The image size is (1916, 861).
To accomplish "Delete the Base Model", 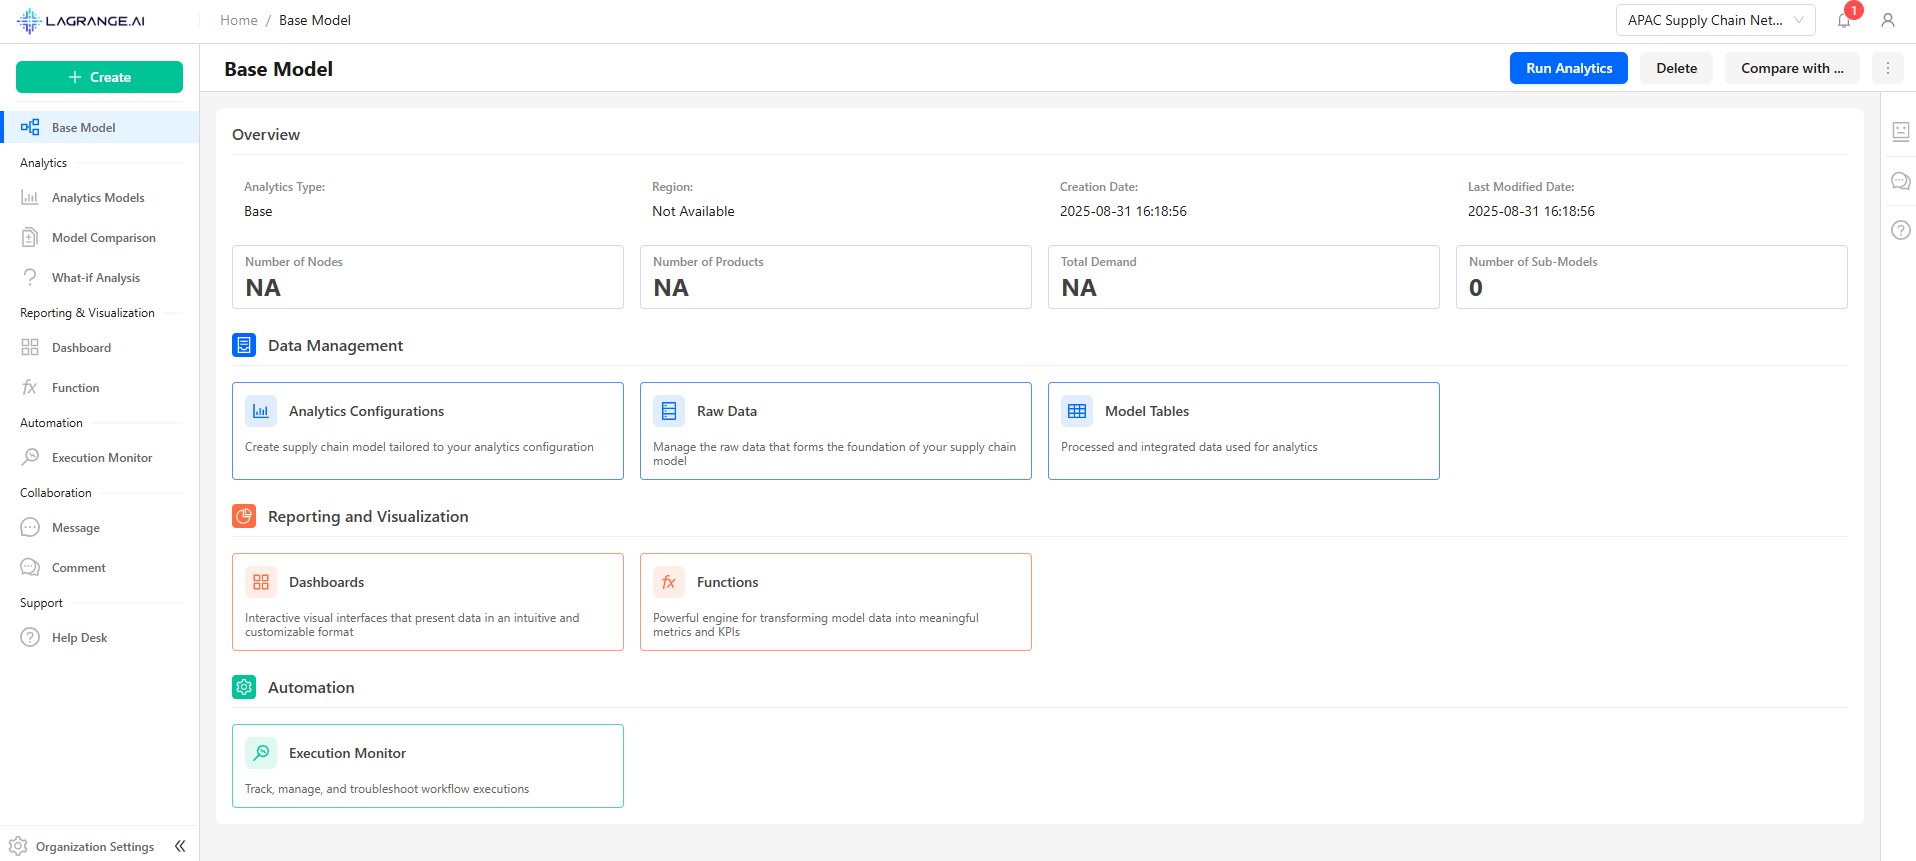I will pyautogui.click(x=1676, y=68).
